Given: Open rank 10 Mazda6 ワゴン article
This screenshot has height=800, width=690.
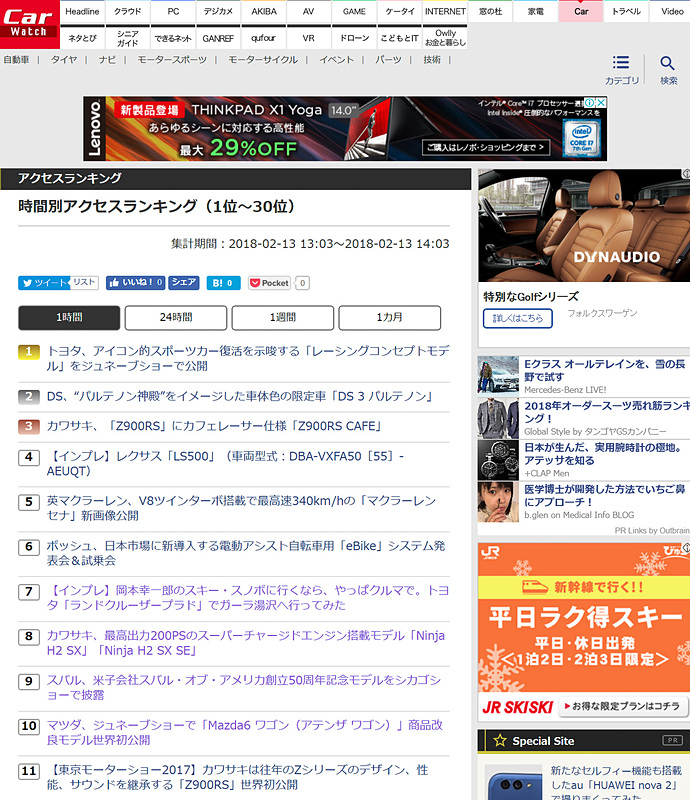Looking at the screenshot, I should (244, 732).
